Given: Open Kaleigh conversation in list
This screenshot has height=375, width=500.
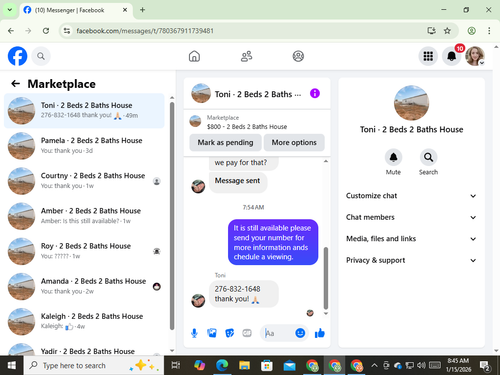Looking at the screenshot, I should pyautogui.click(x=84, y=322).
